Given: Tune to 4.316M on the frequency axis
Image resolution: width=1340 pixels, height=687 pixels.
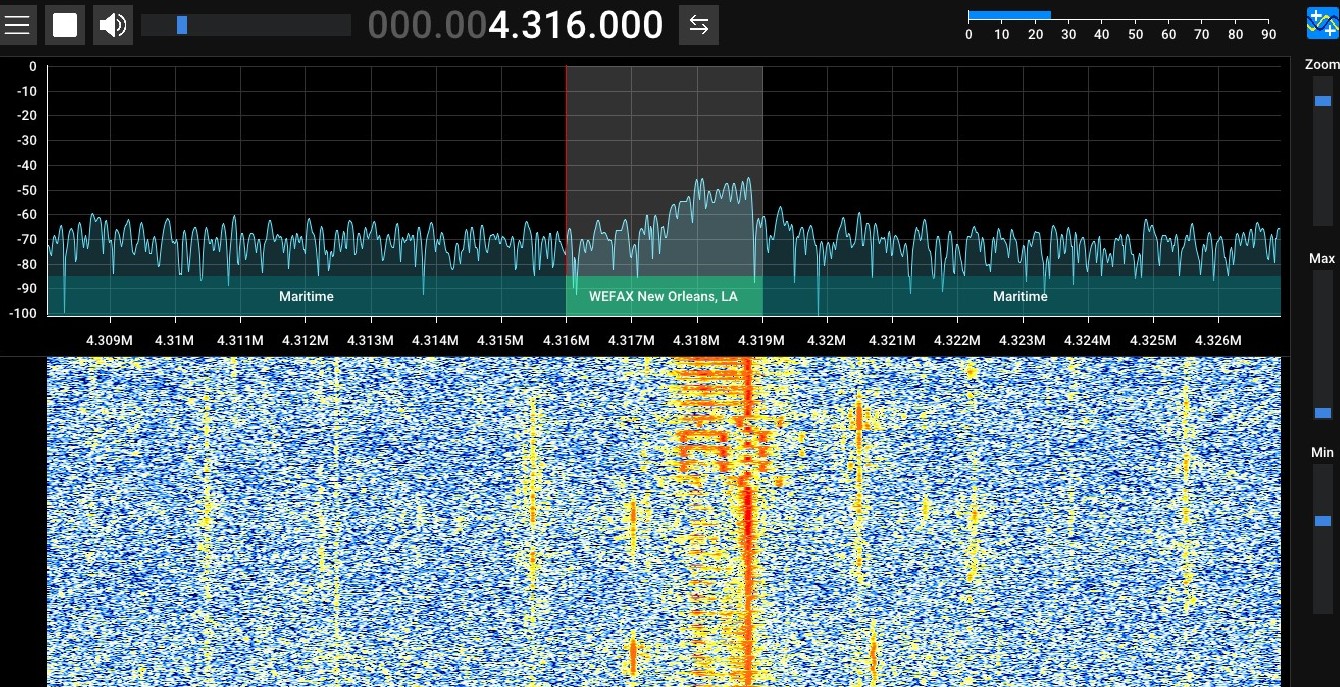Looking at the screenshot, I should 566,340.
